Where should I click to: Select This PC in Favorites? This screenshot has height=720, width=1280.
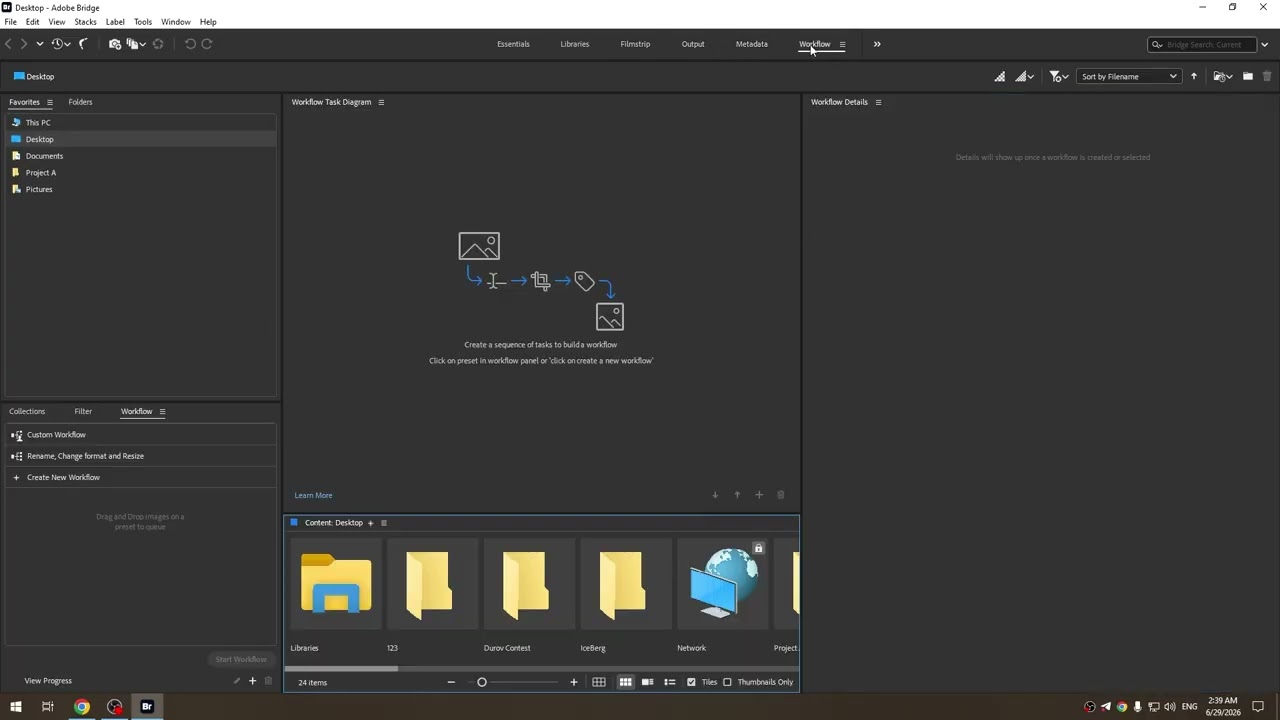coord(140,122)
